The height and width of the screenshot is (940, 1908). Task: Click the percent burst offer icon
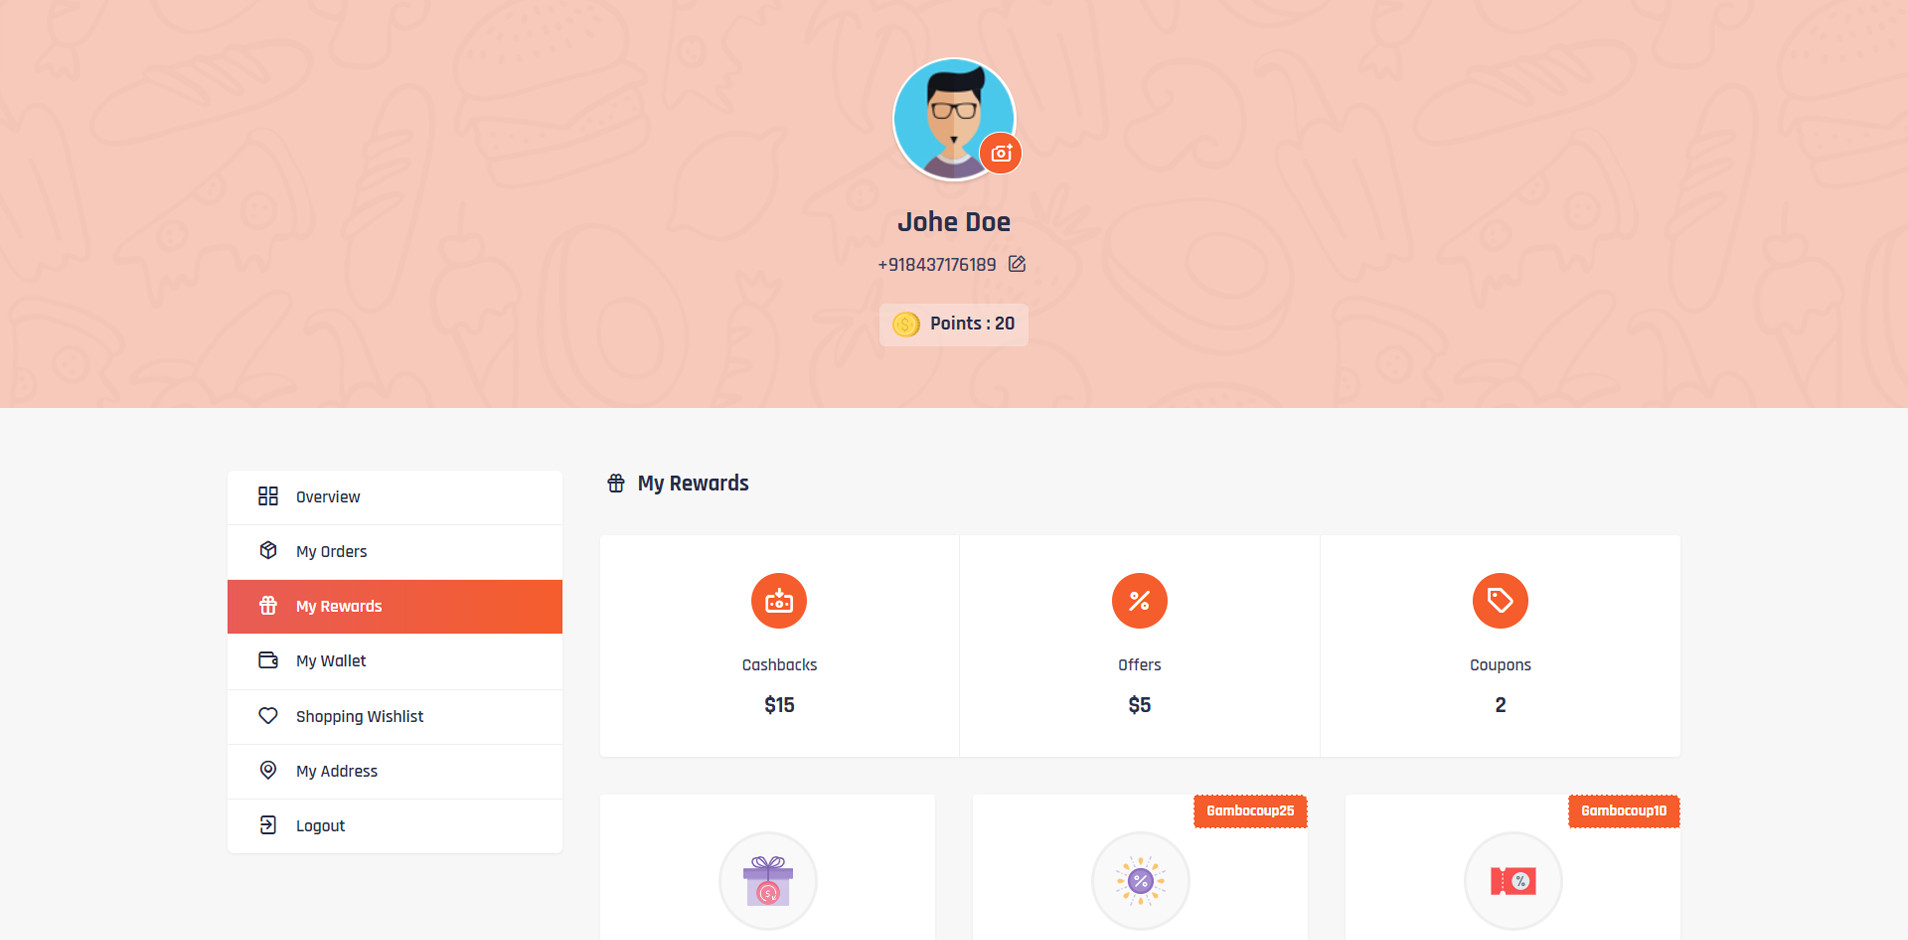(1140, 881)
